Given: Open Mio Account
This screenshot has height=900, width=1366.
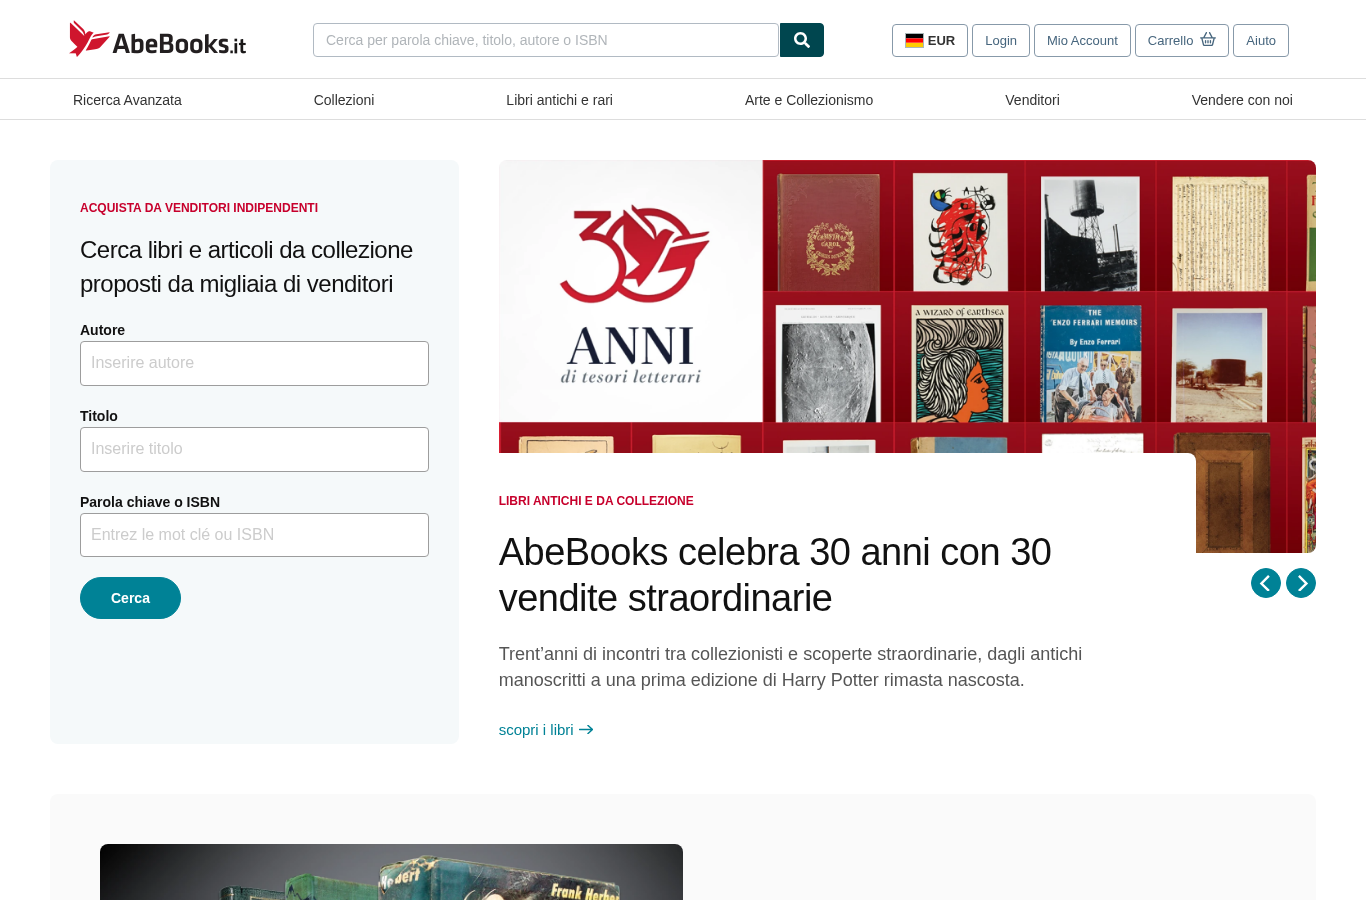Looking at the screenshot, I should click(1082, 41).
